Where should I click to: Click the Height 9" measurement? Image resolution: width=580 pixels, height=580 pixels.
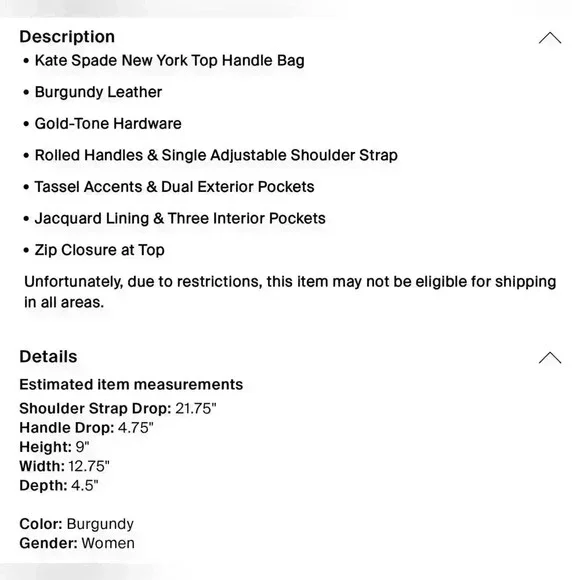(54, 447)
